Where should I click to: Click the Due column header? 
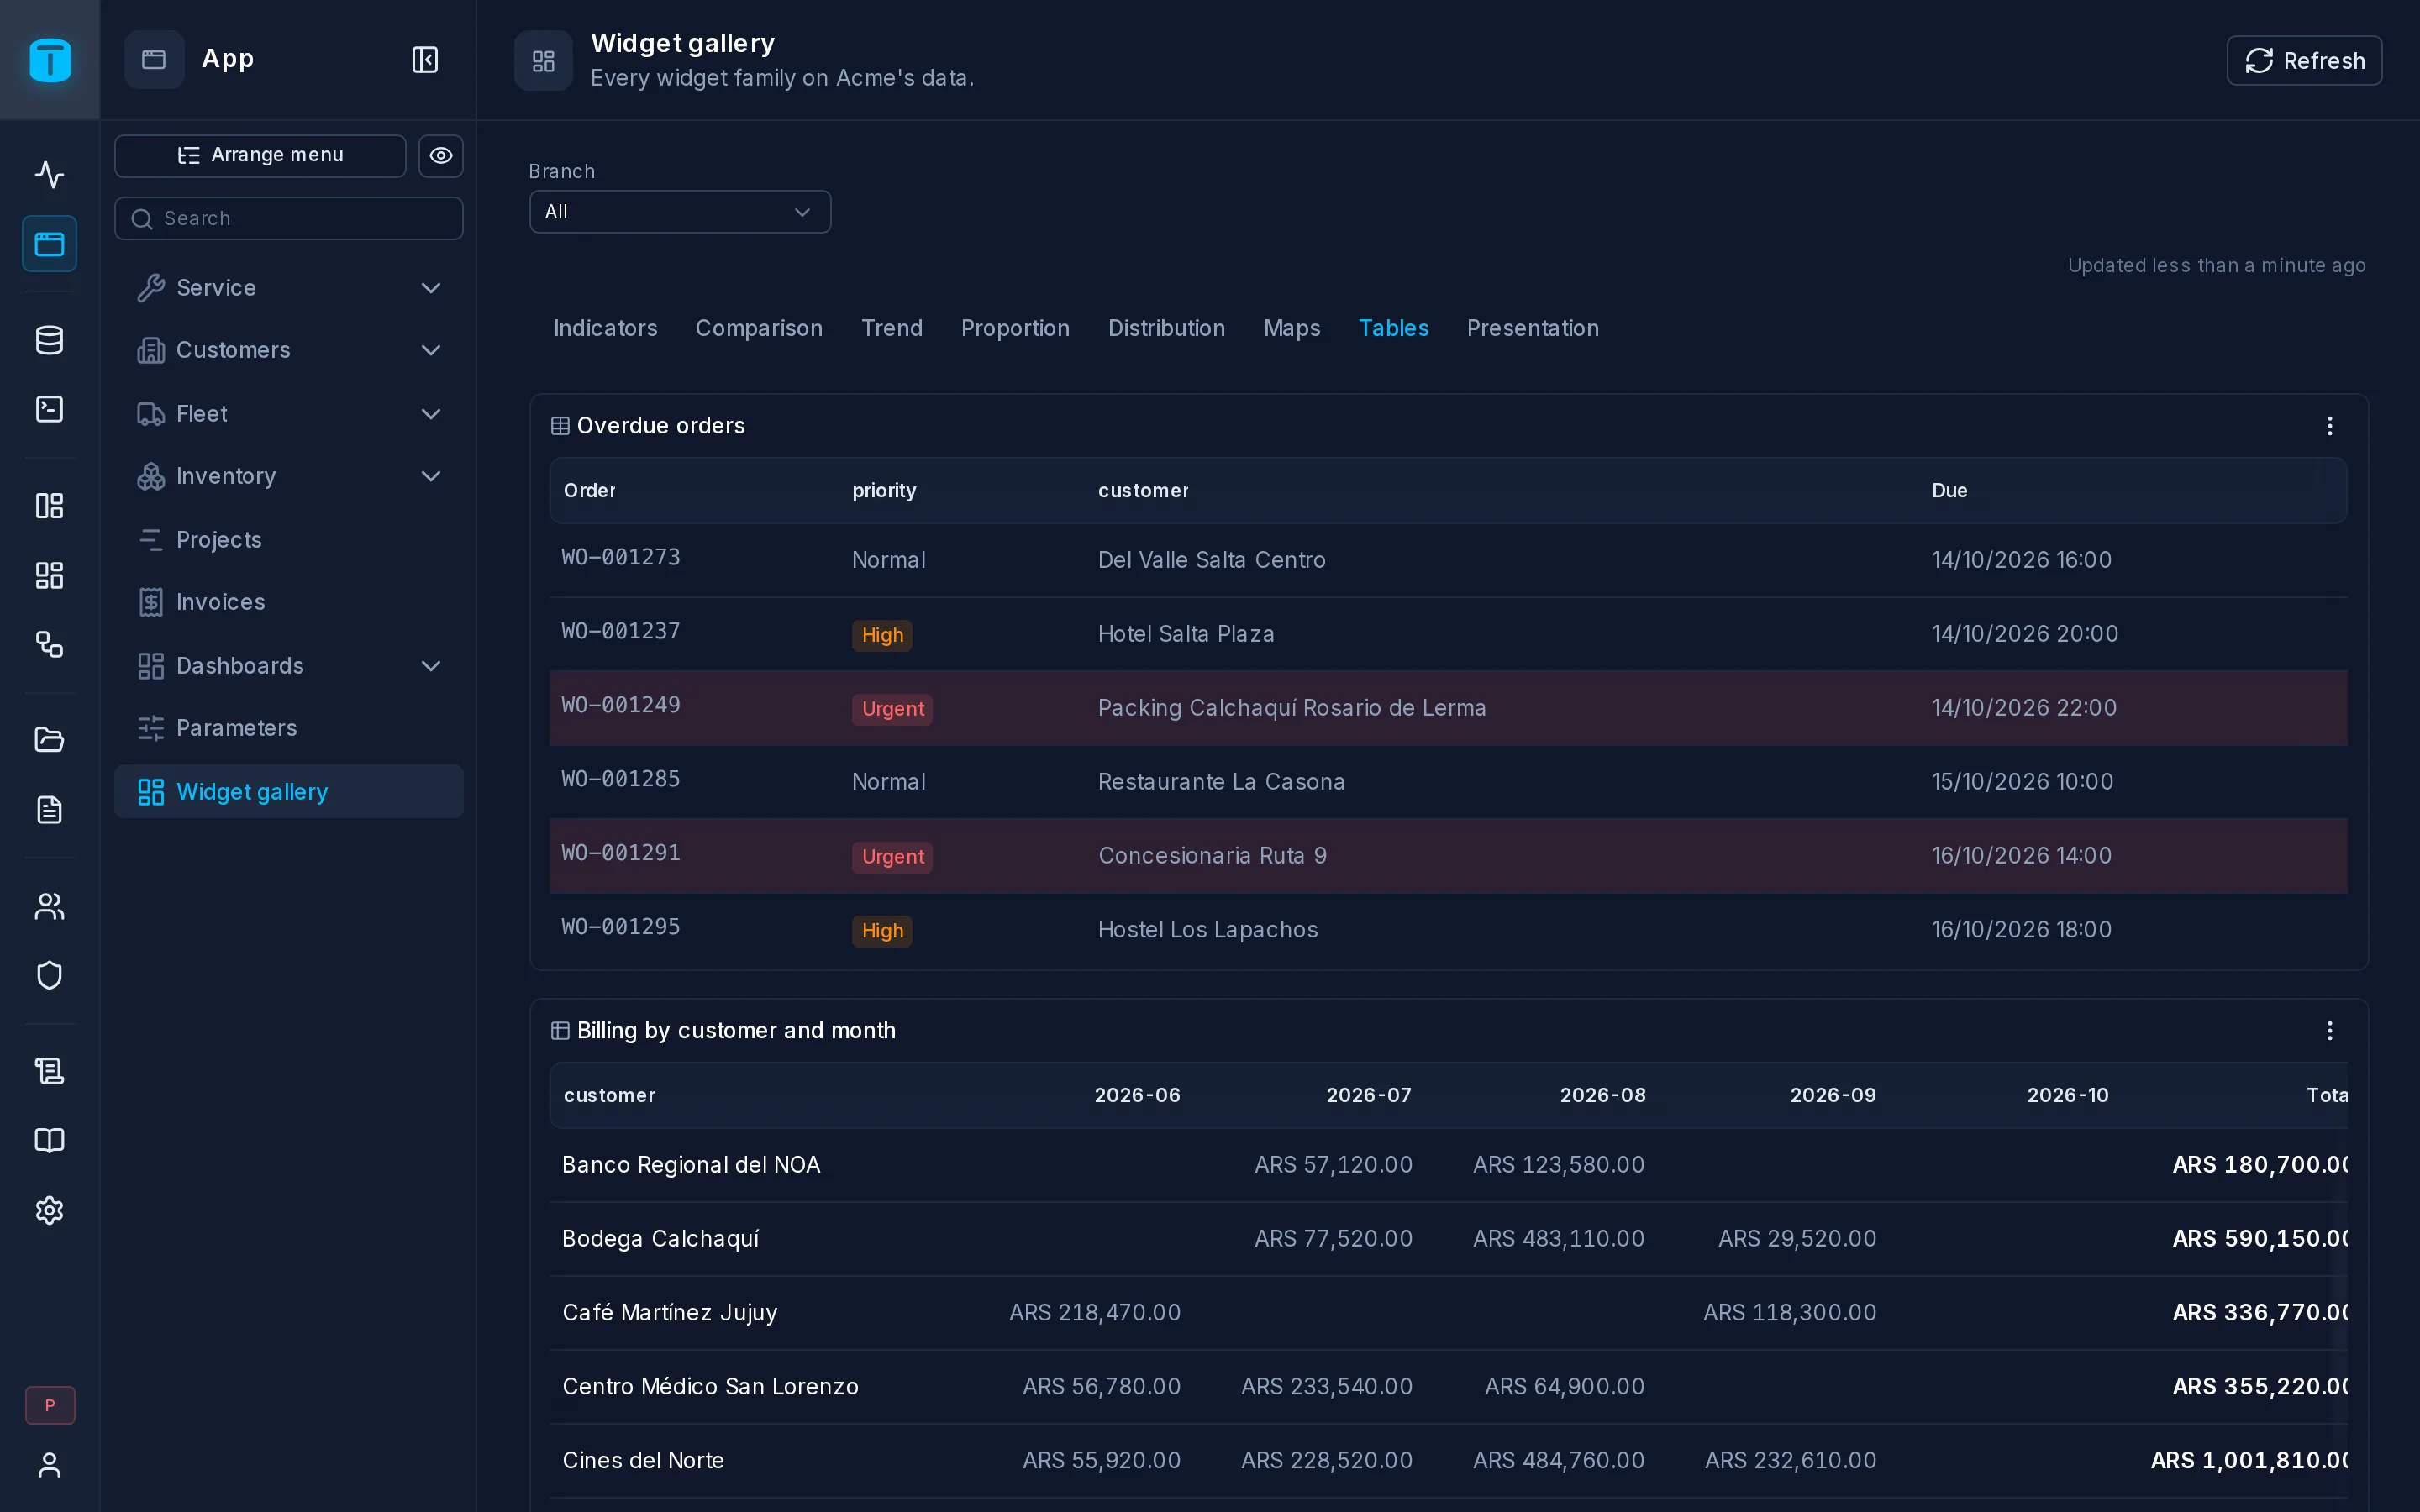[1949, 491]
